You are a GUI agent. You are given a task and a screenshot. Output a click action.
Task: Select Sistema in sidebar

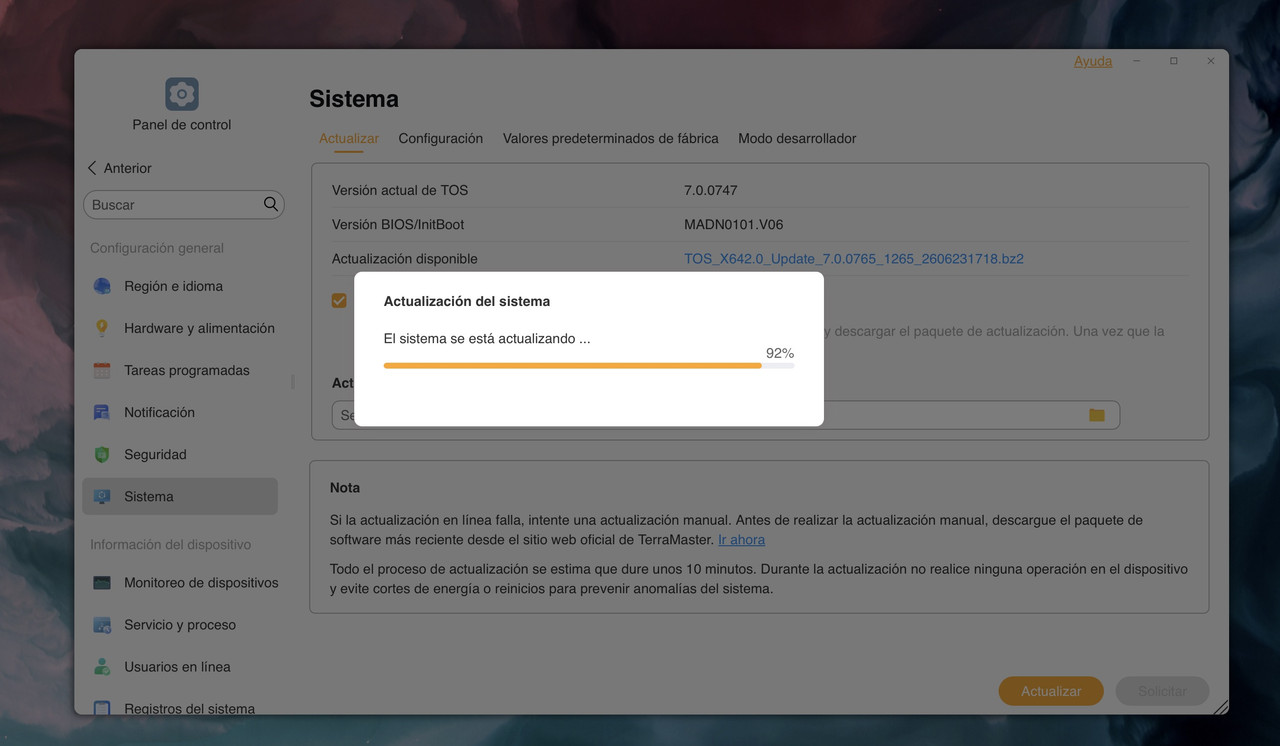tap(180, 496)
